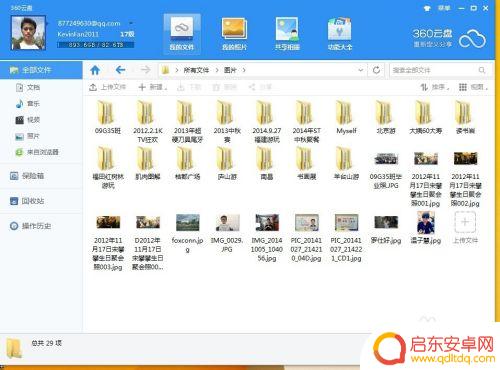Select the 书画展 folder
The image size is (500, 370).
(x=306, y=163)
